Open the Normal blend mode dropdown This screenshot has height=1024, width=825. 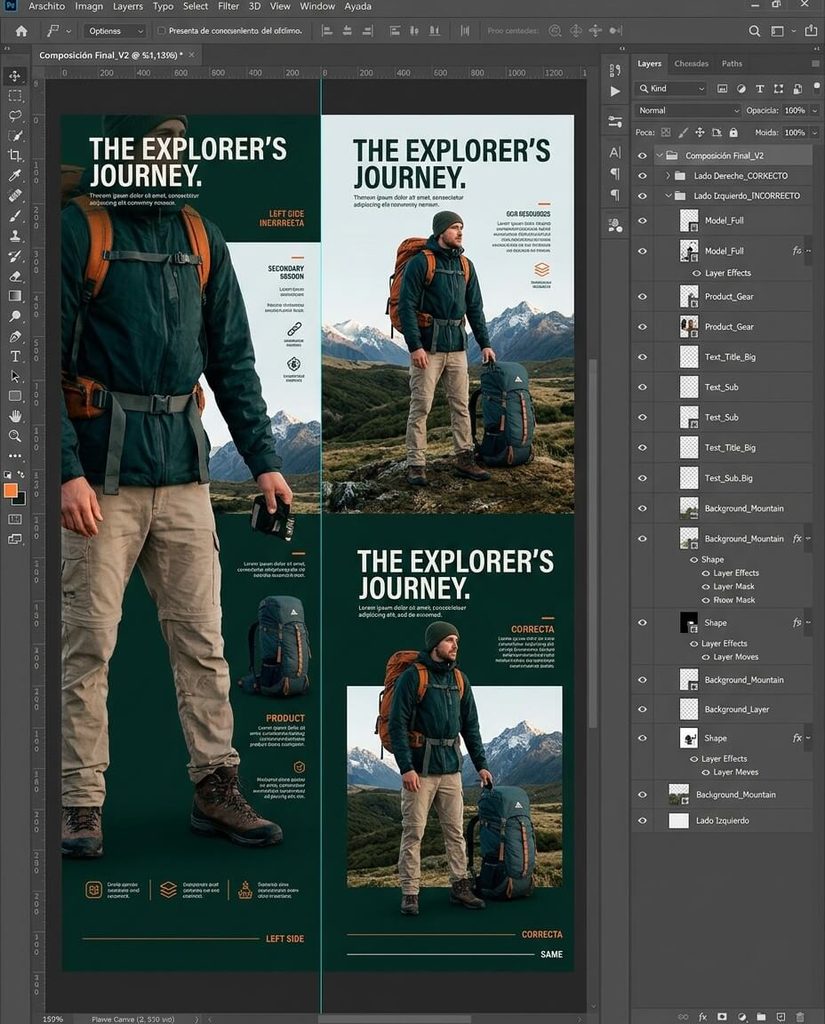pos(687,110)
